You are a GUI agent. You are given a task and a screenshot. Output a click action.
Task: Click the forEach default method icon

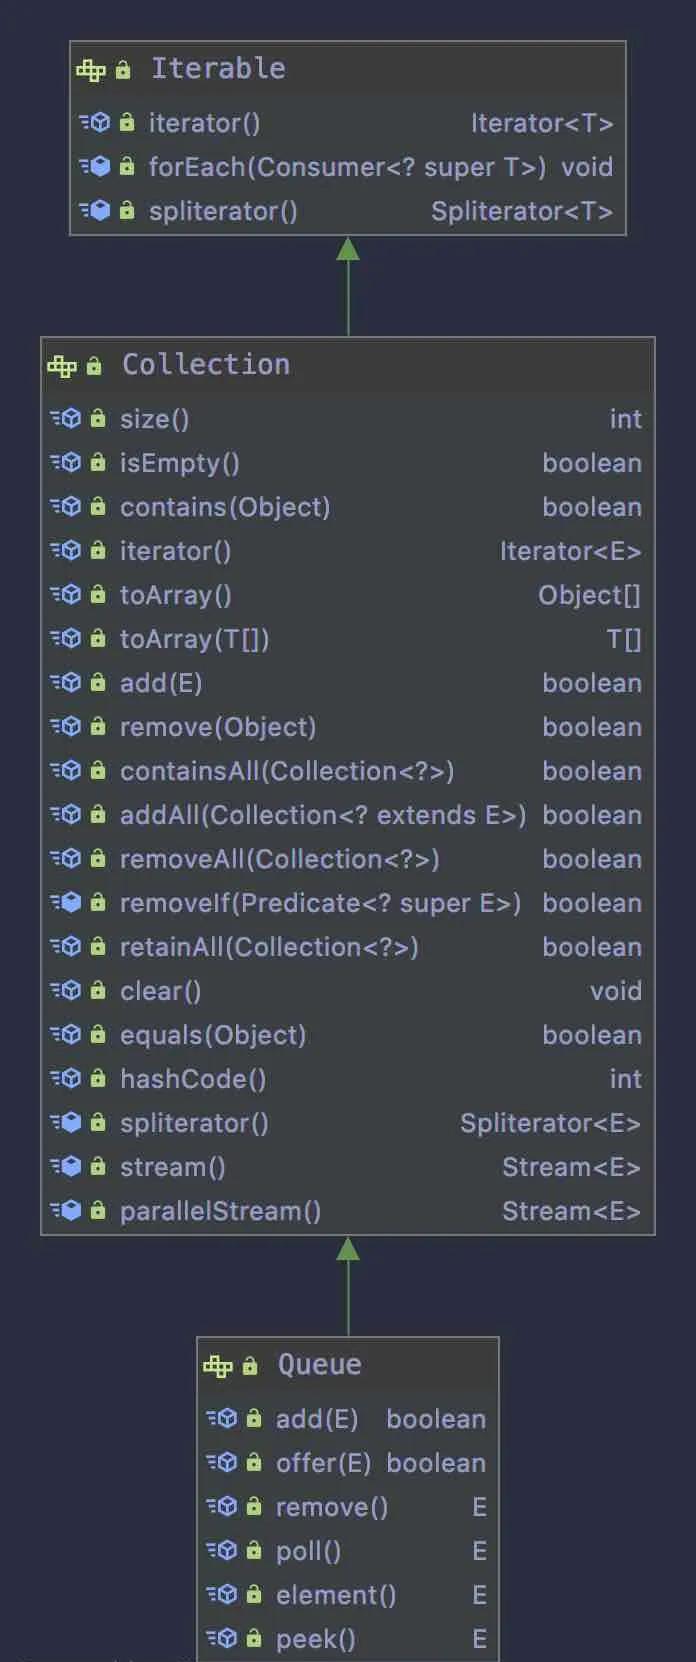pos(95,167)
